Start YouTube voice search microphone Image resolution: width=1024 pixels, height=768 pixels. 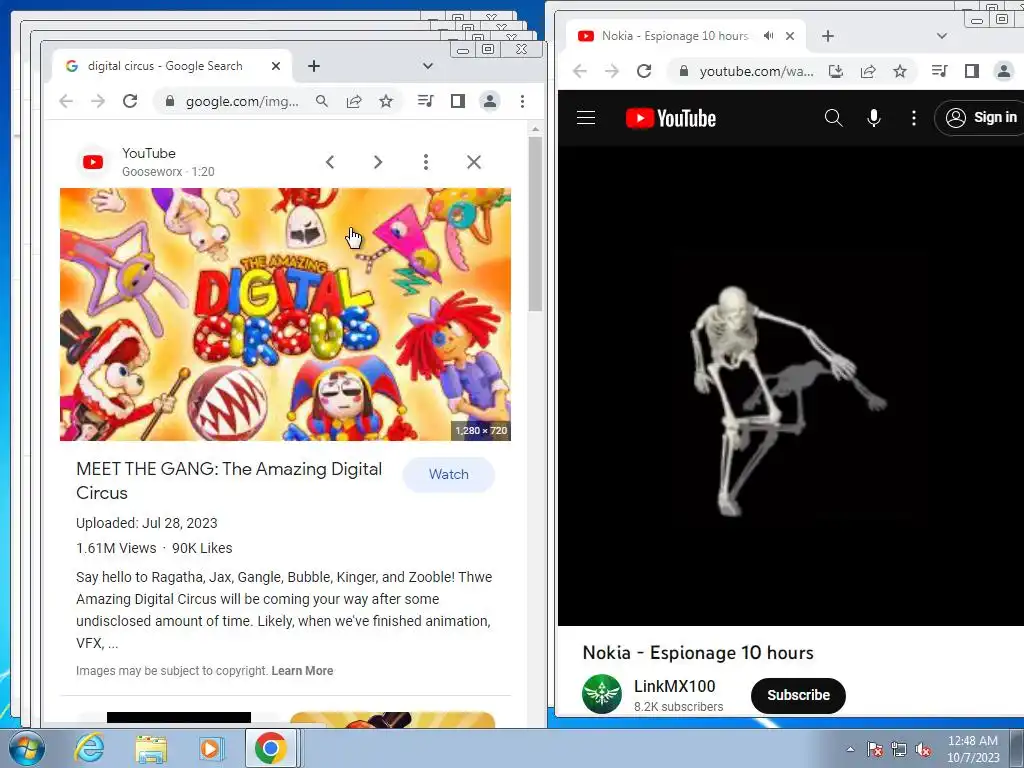coord(874,118)
